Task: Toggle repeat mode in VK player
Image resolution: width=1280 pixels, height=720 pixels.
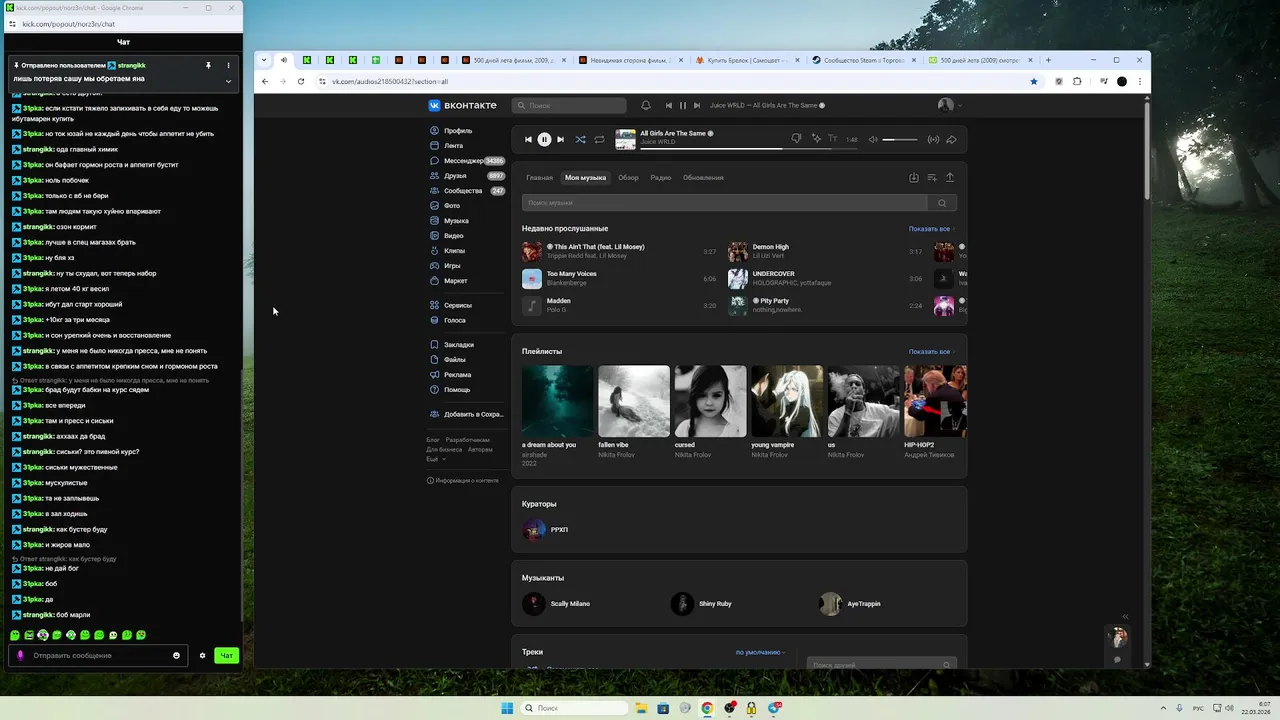Action: click(x=599, y=140)
